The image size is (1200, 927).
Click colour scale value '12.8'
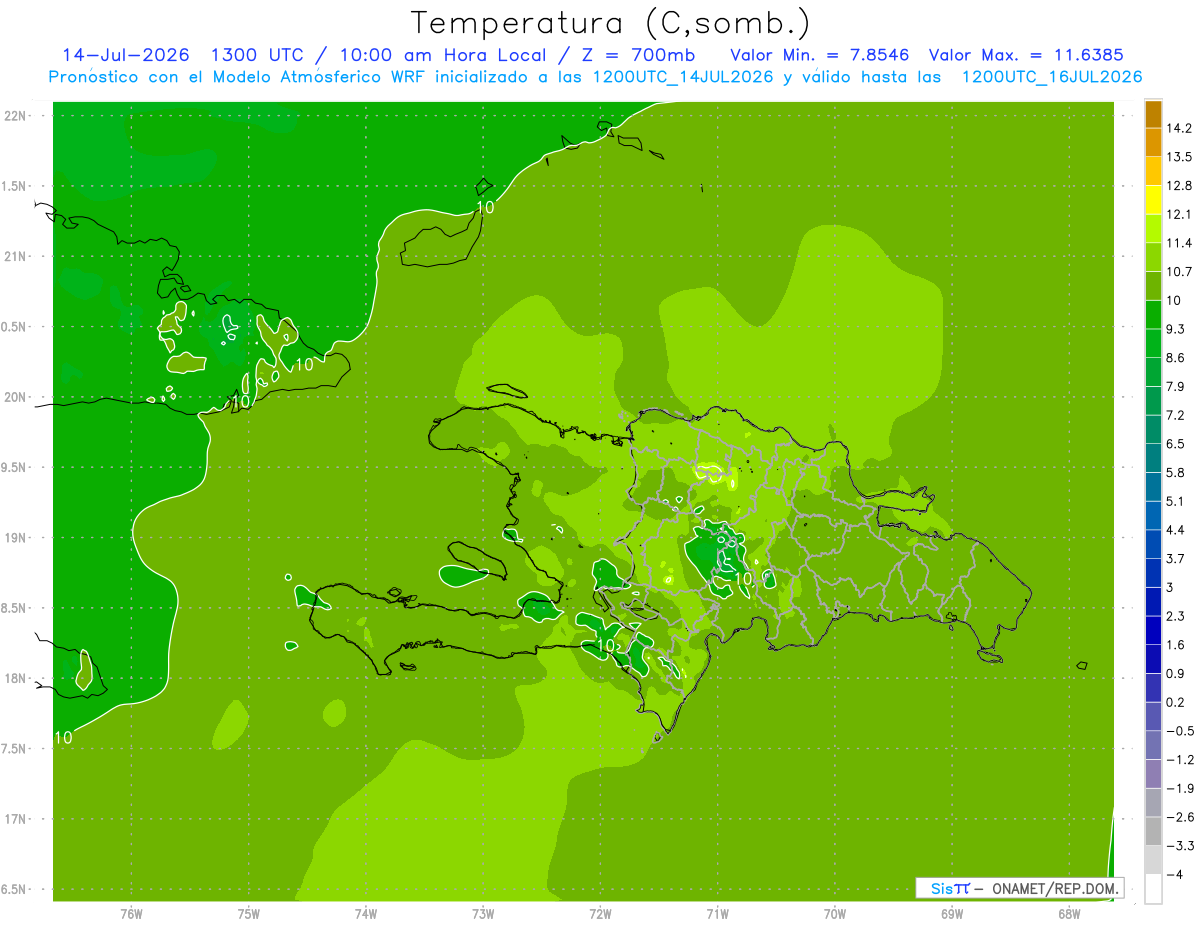click(x=1179, y=186)
